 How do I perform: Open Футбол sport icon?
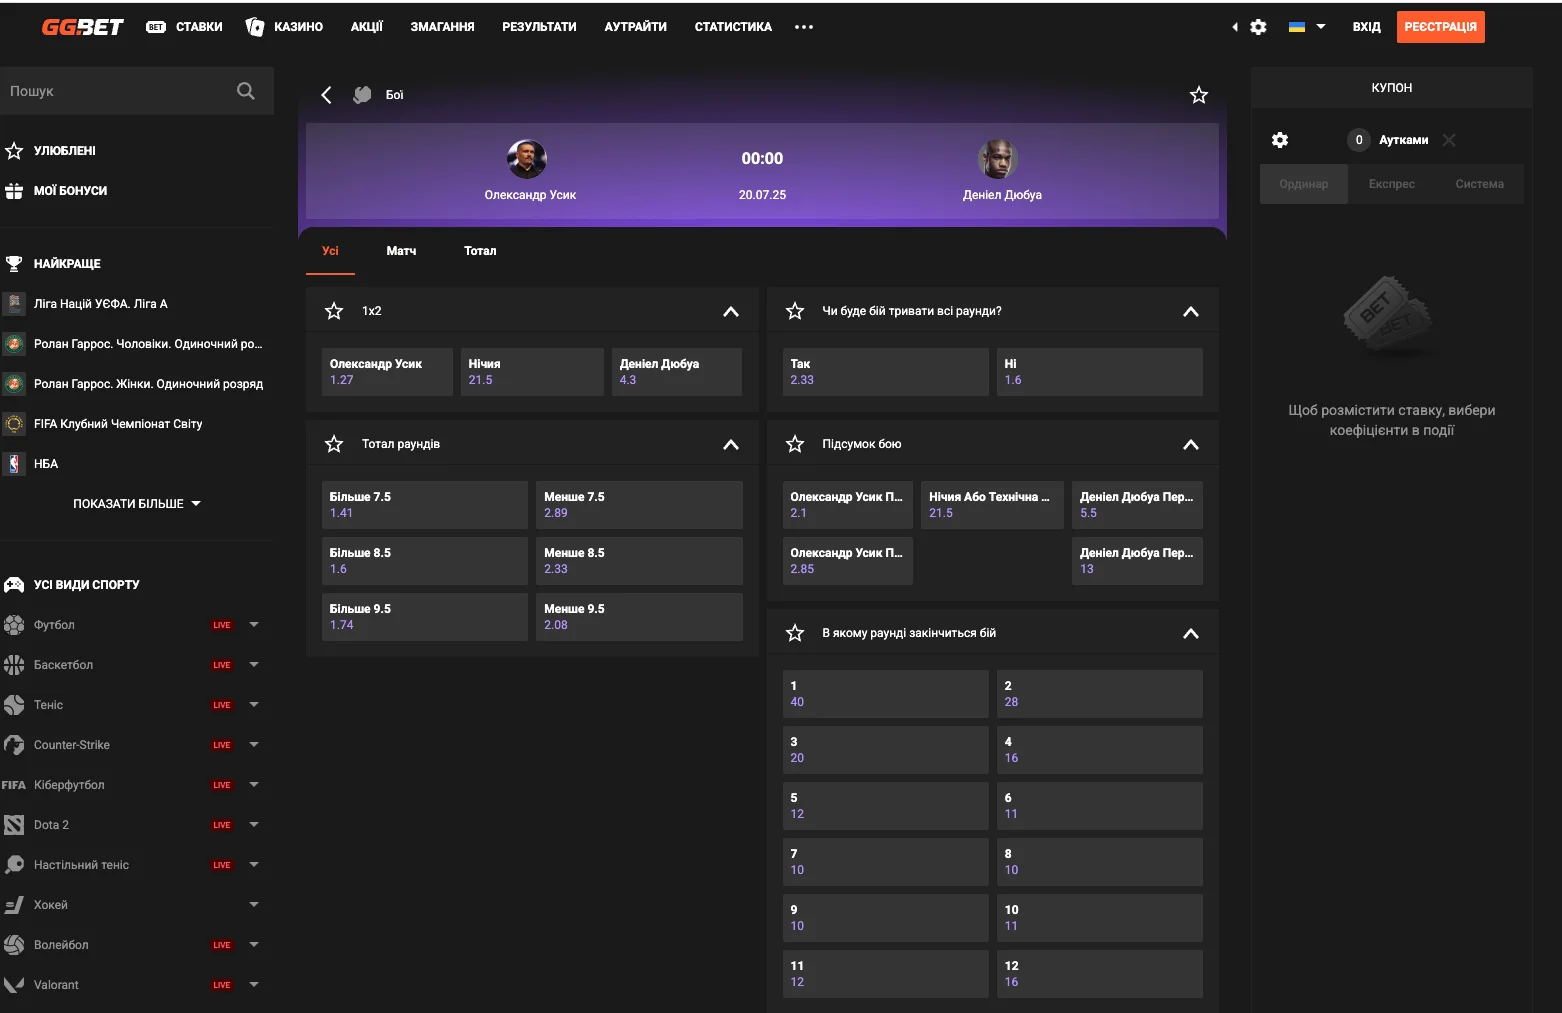pos(14,625)
